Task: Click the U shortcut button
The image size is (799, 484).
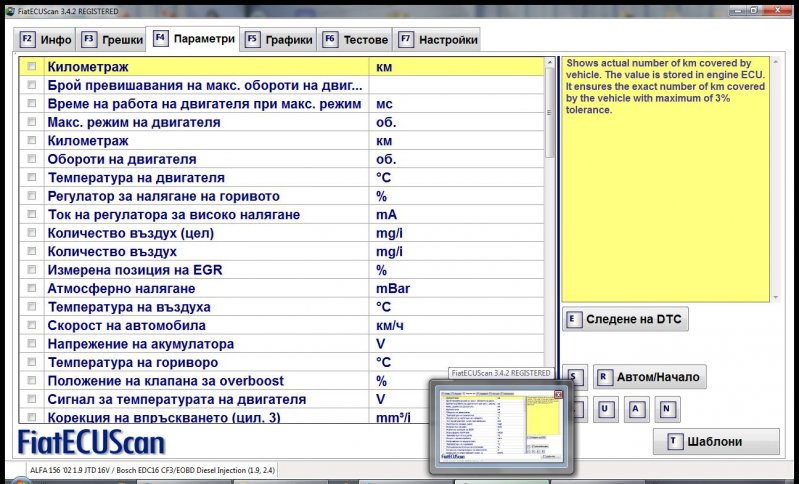Action: 607,409
